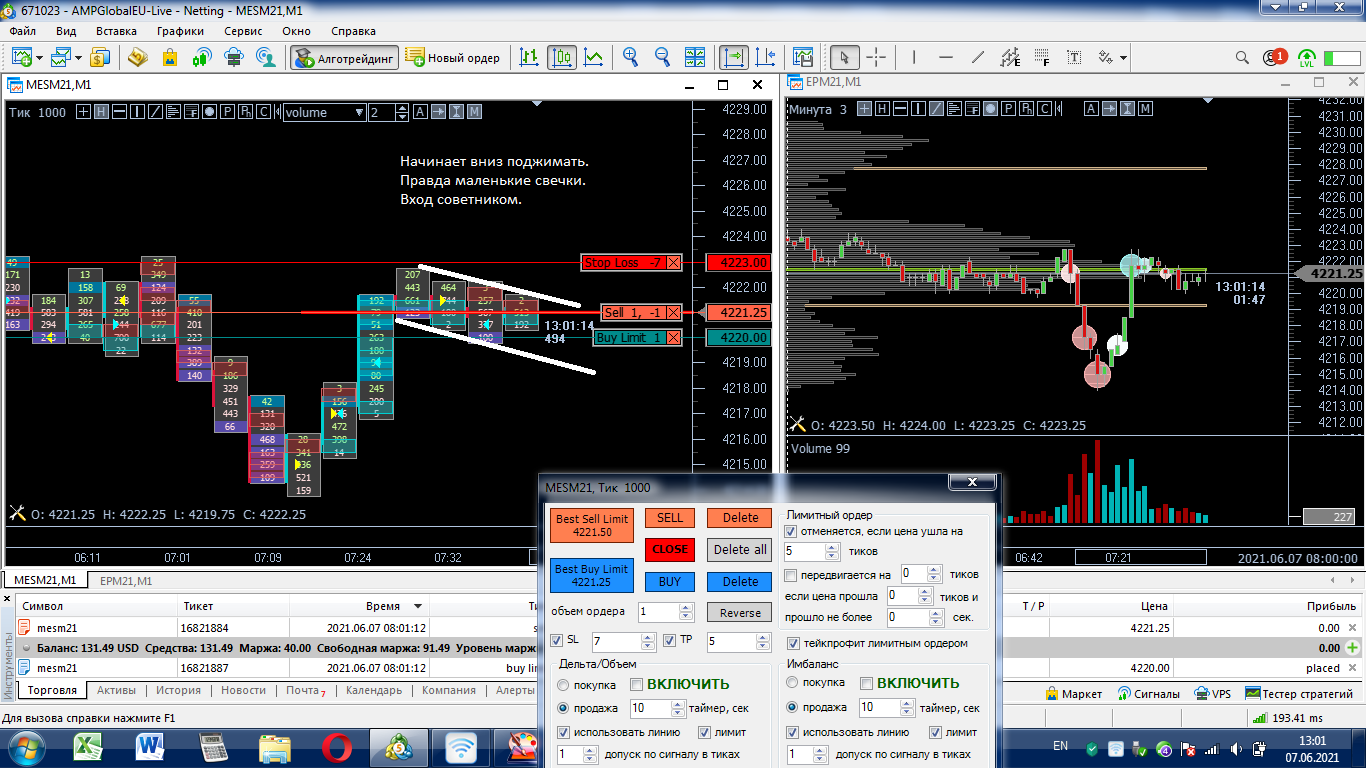Zoom in on the chart
Screen dimensions: 1366x768
click(x=631, y=57)
